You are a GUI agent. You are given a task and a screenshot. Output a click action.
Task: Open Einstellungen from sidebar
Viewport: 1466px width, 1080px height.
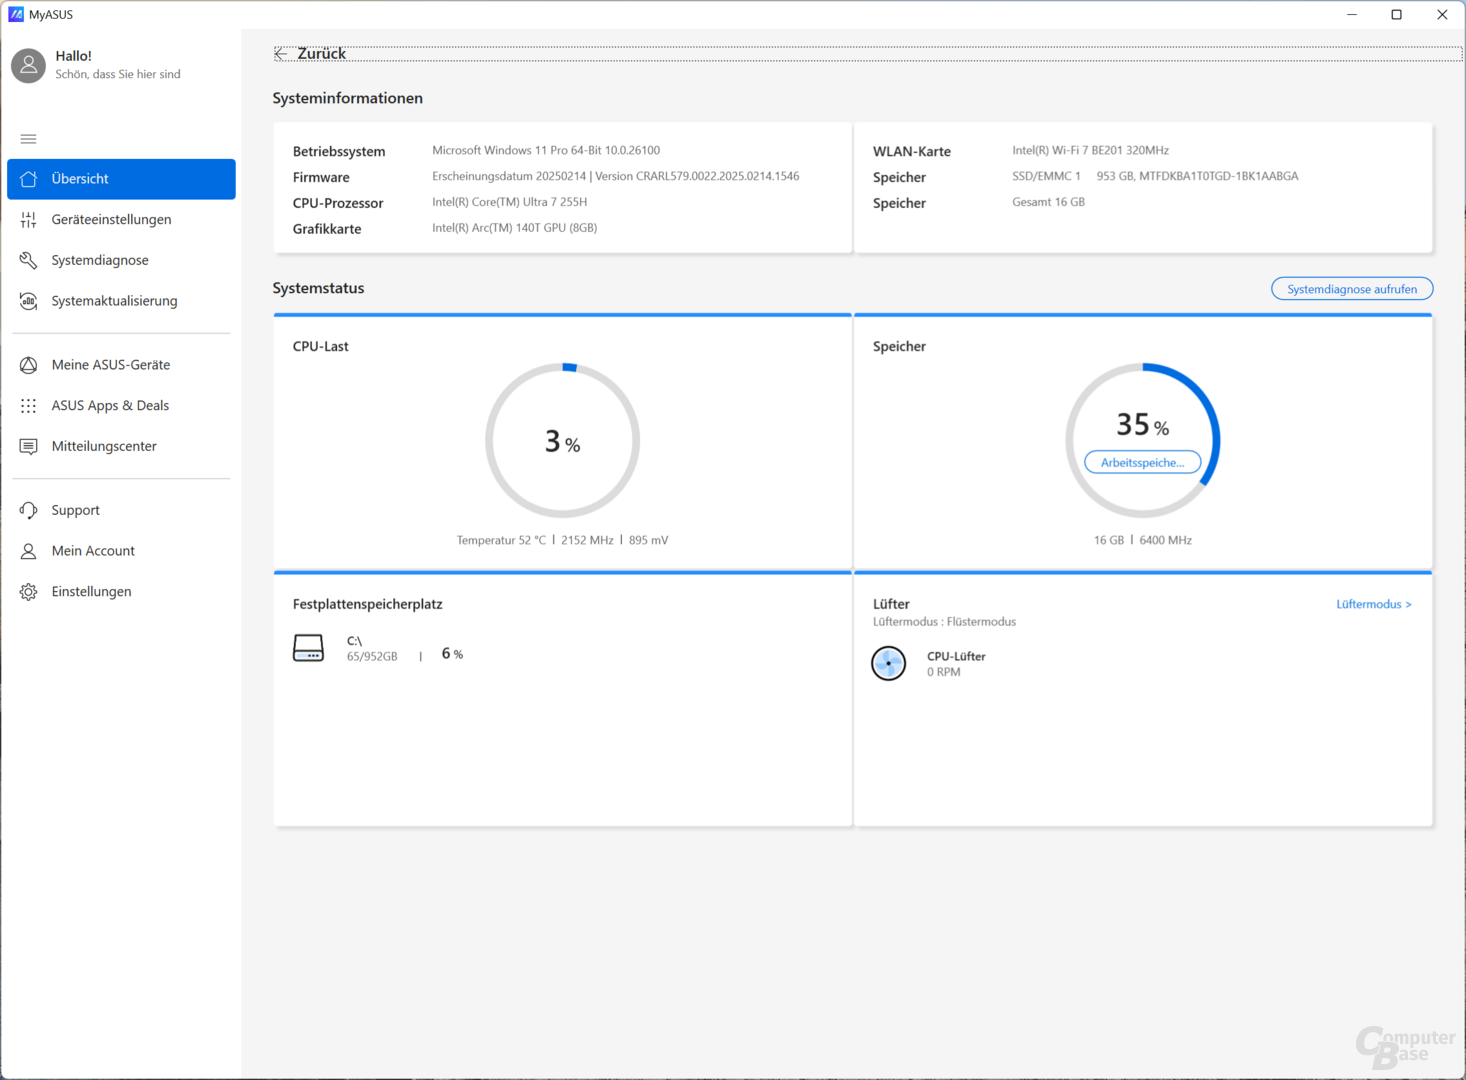pos(121,592)
